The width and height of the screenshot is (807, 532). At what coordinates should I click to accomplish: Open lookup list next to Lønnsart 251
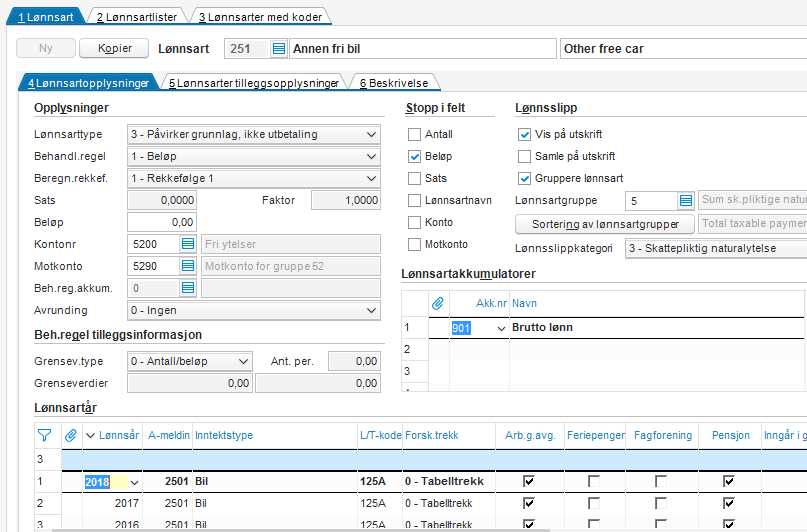[278, 49]
